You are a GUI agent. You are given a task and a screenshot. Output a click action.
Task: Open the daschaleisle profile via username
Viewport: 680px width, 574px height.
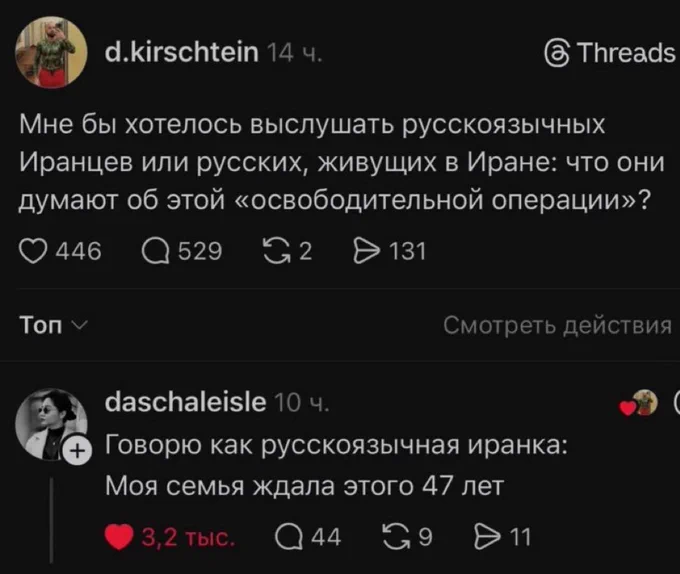pos(186,402)
